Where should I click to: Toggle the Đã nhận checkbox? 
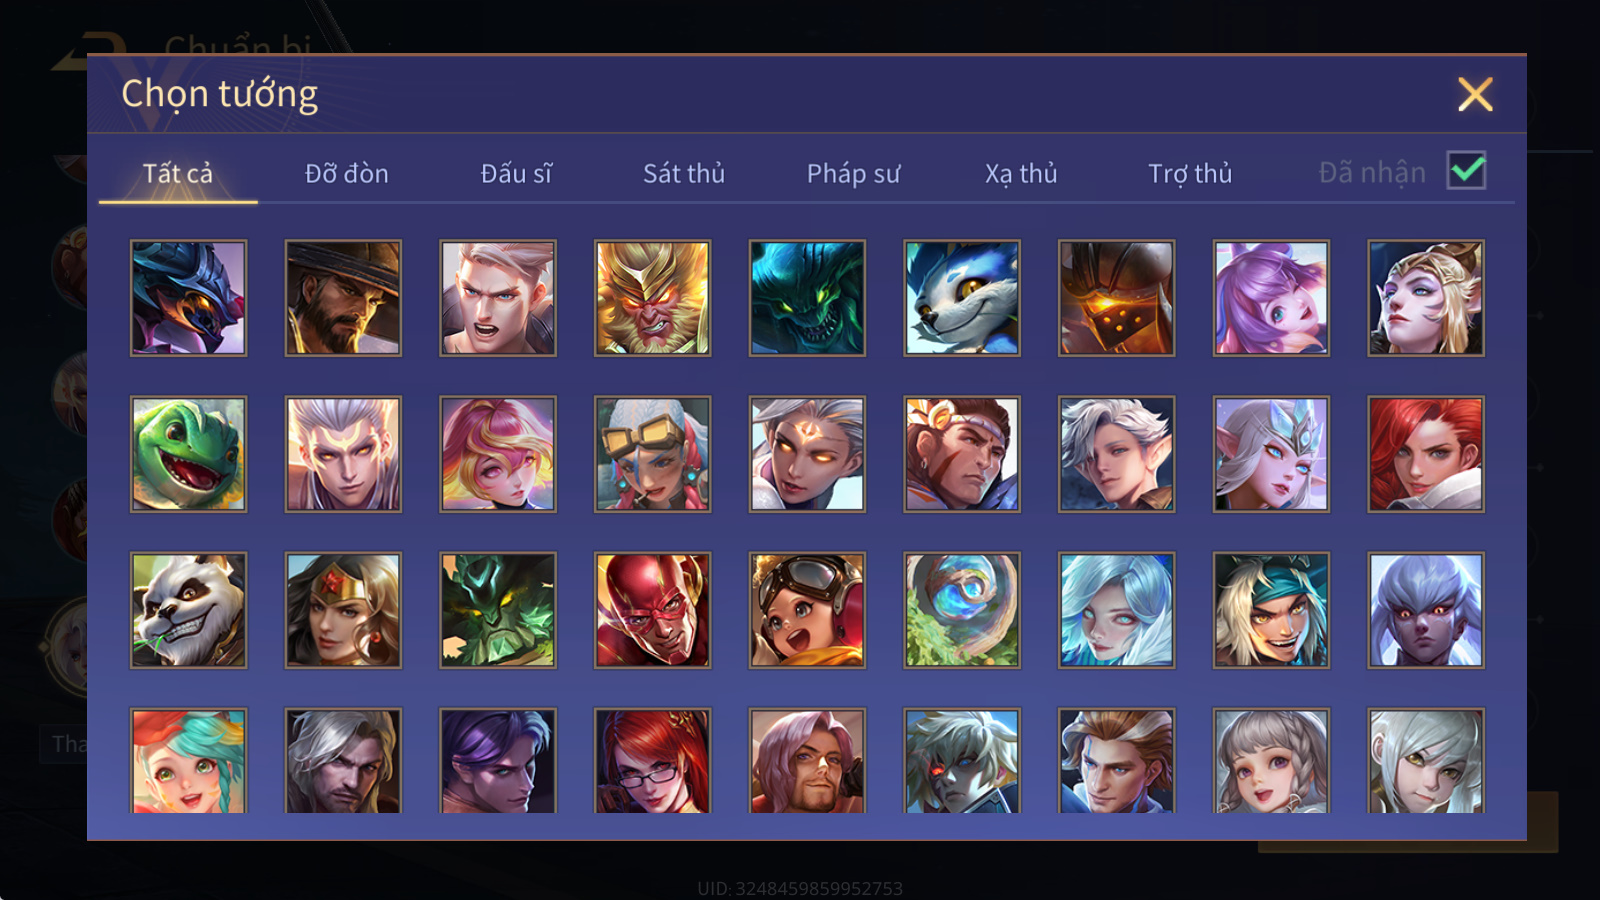pyautogui.click(x=1467, y=170)
